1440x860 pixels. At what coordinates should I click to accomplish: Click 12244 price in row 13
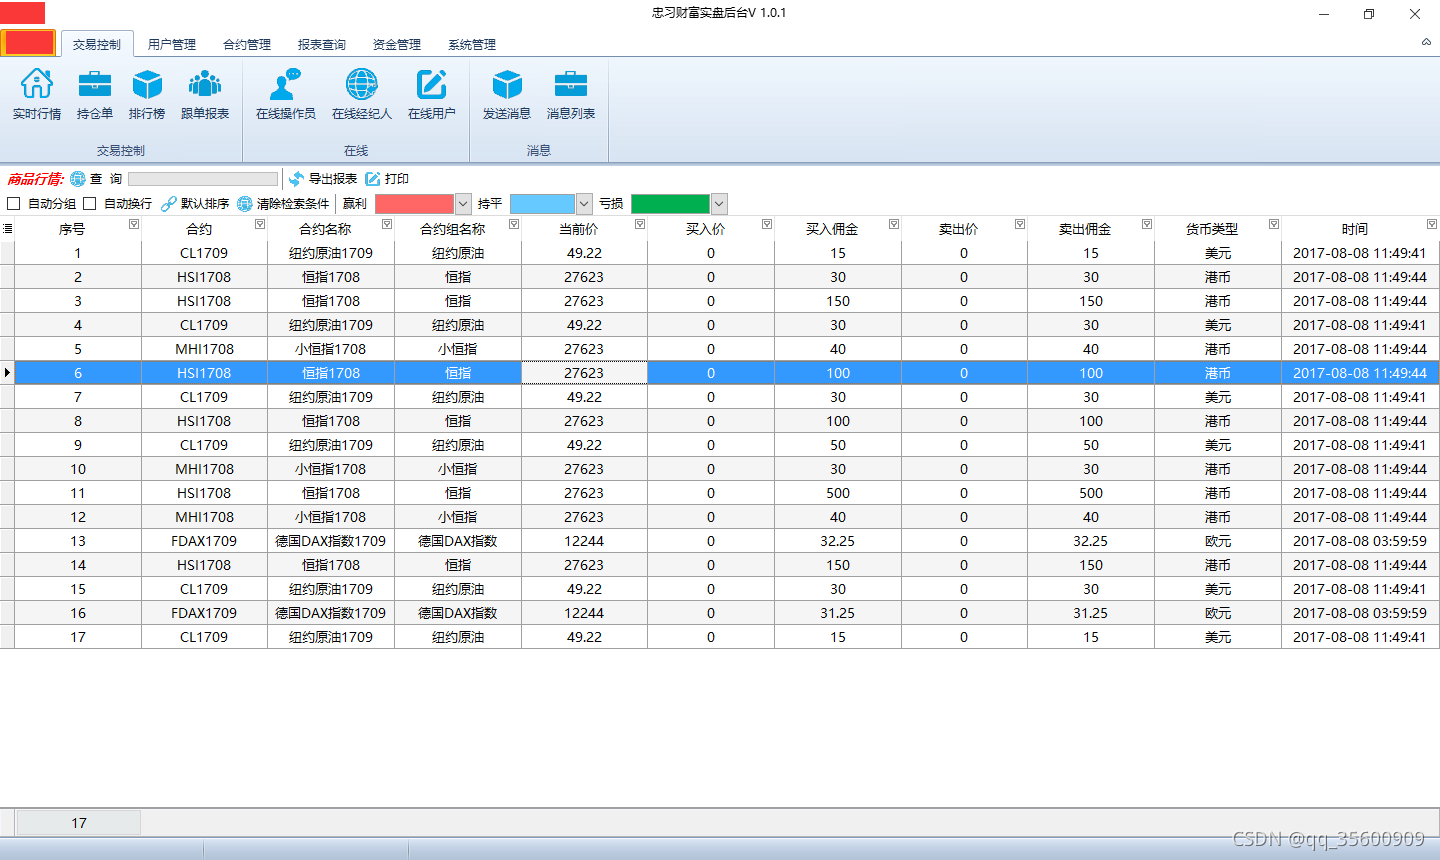pyautogui.click(x=584, y=541)
